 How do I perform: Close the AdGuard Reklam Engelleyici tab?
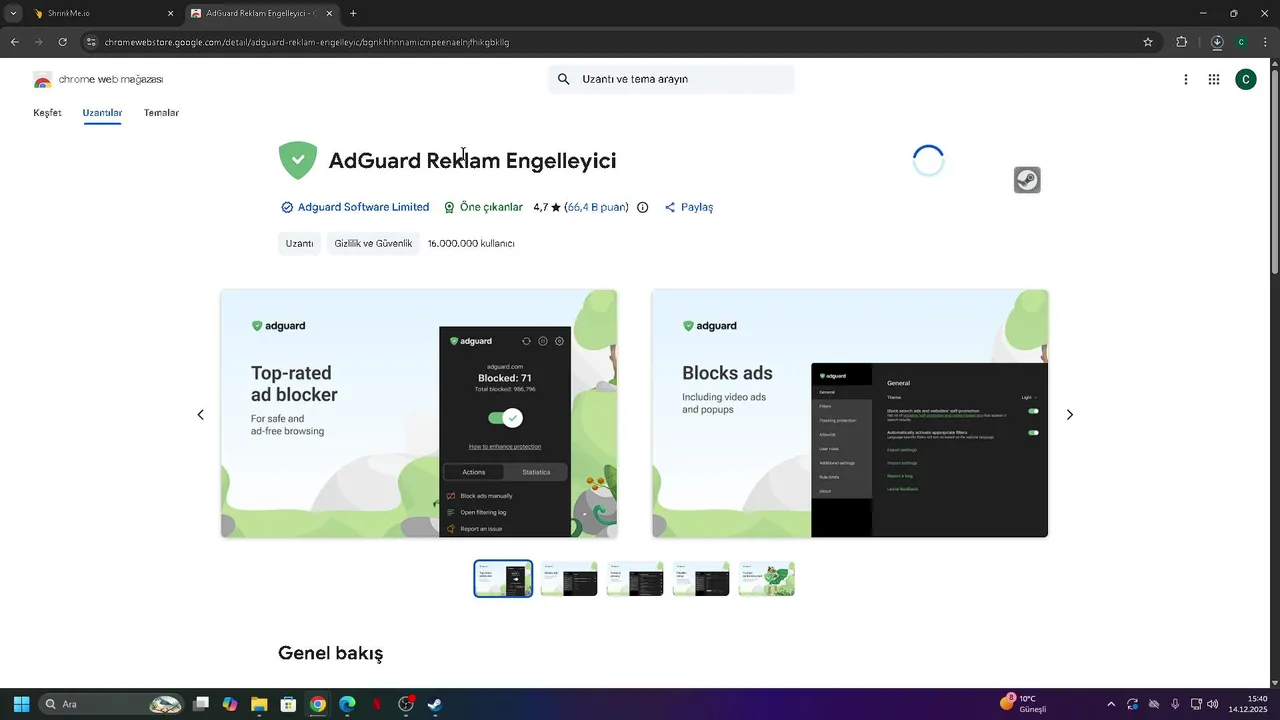click(329, 13)
